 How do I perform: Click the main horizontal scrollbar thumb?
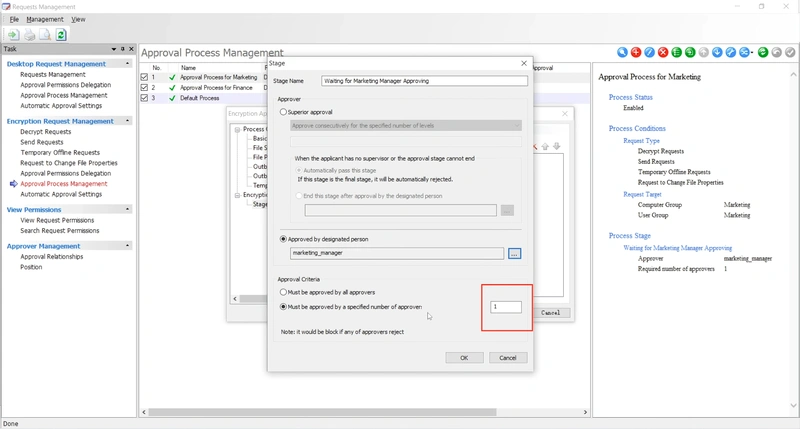point(322,412)
